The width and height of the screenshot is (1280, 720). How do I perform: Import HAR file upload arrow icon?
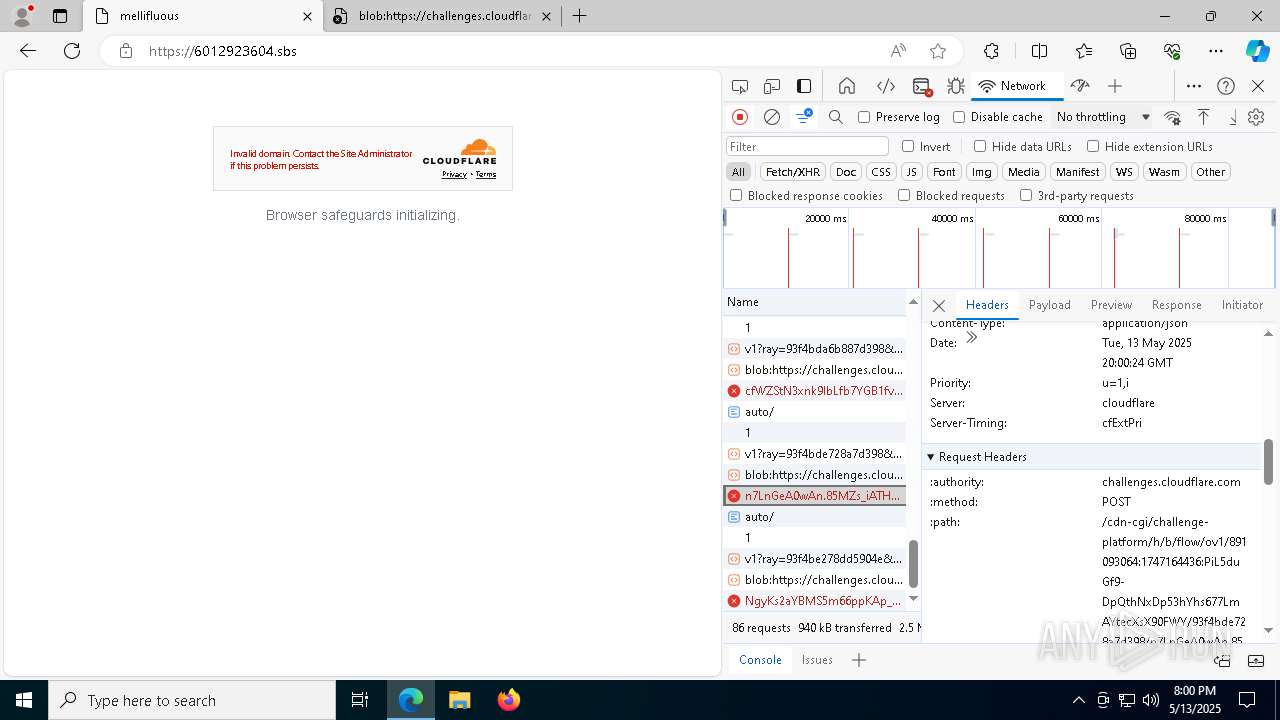(x=1204, y=117)
